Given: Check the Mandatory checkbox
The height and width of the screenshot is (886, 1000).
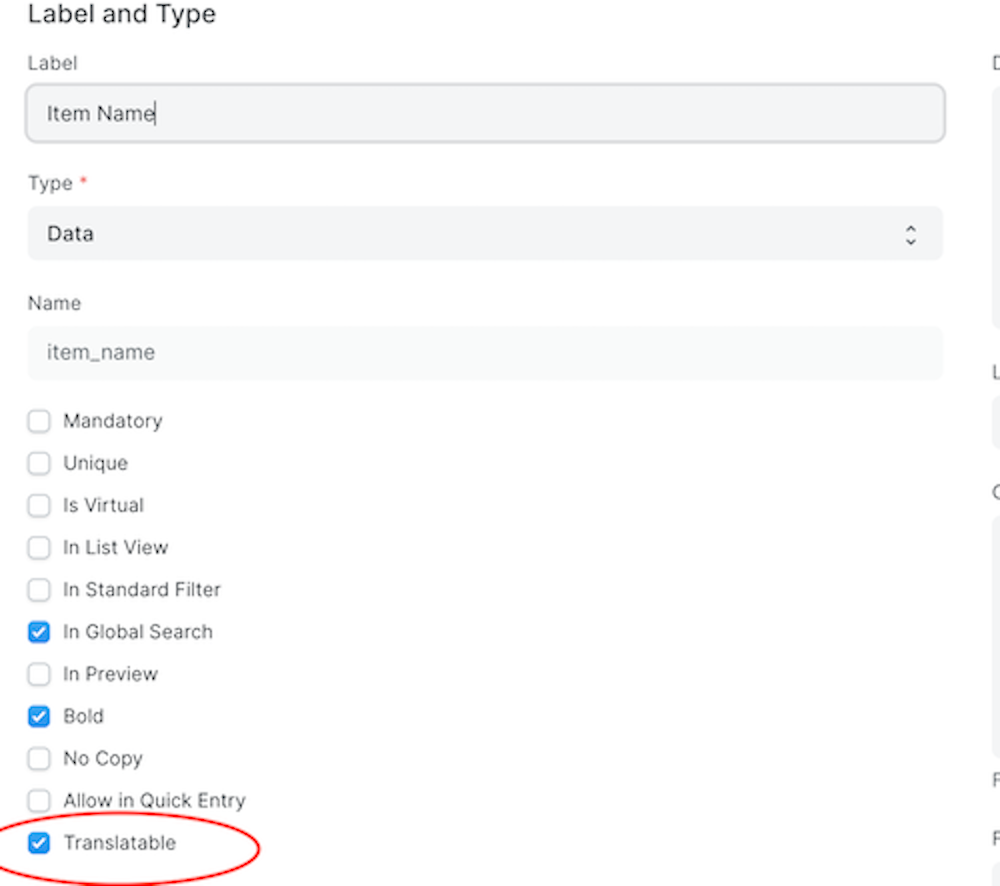Looking at the screenshot, I should pyautogui.click(x=38, y=421).
